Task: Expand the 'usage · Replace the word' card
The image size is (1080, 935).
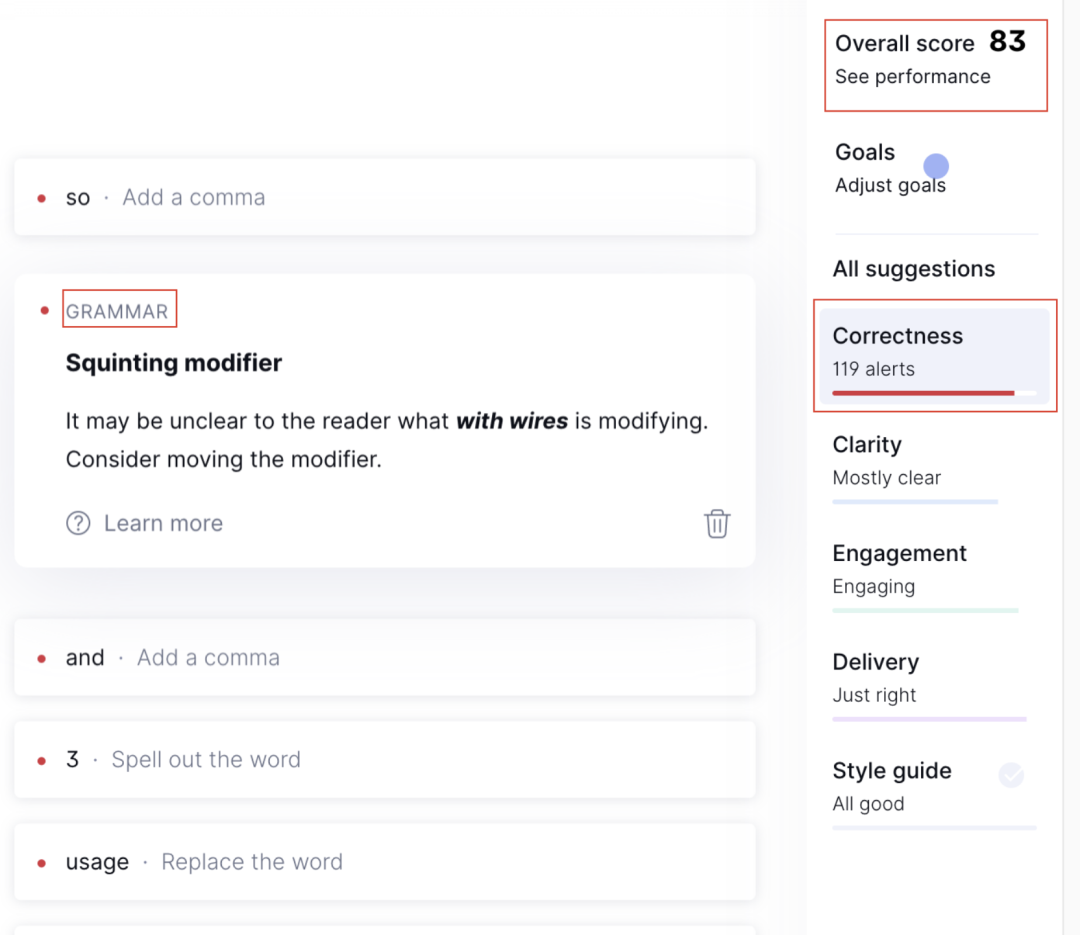Action: coord(384,862)
